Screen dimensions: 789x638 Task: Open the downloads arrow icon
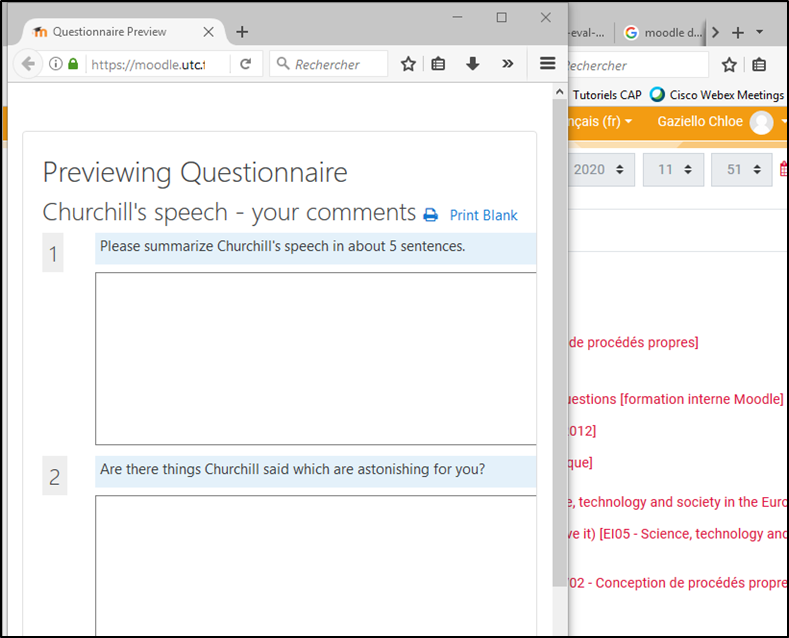[472, 64]
